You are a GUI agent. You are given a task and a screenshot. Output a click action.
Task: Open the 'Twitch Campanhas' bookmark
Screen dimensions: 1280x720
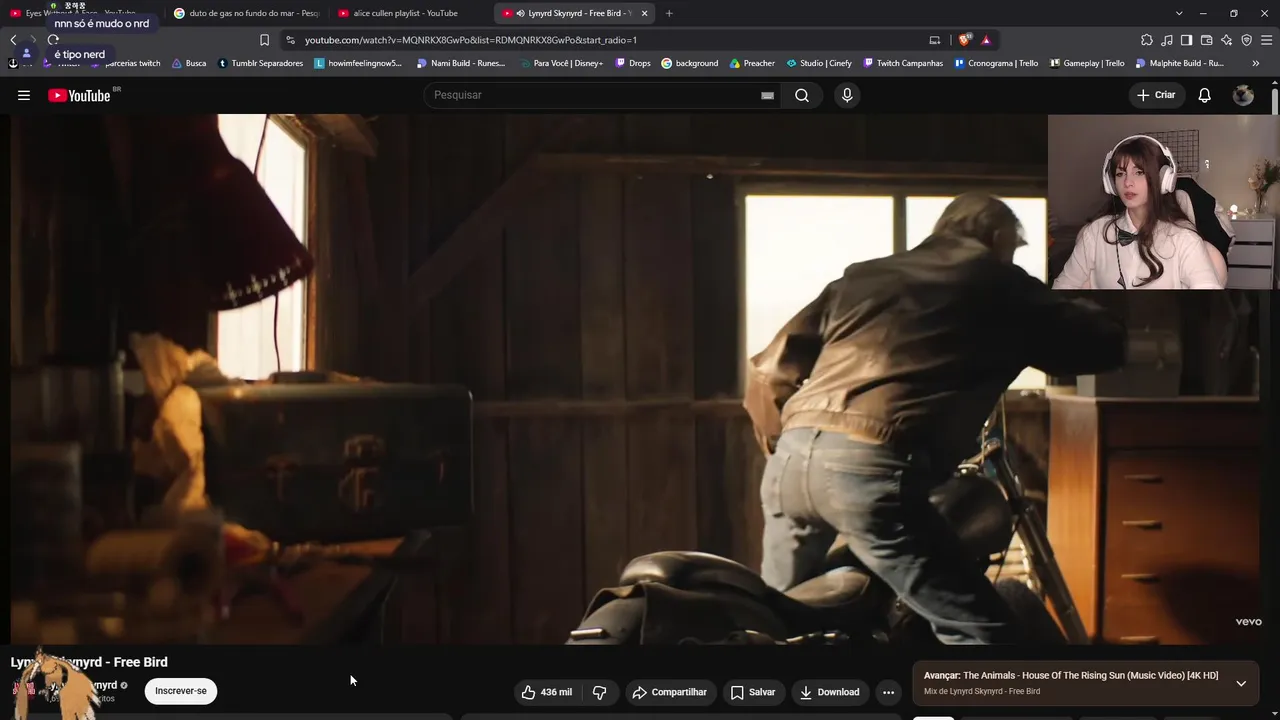pyautogui.click(x=903, y=63)
